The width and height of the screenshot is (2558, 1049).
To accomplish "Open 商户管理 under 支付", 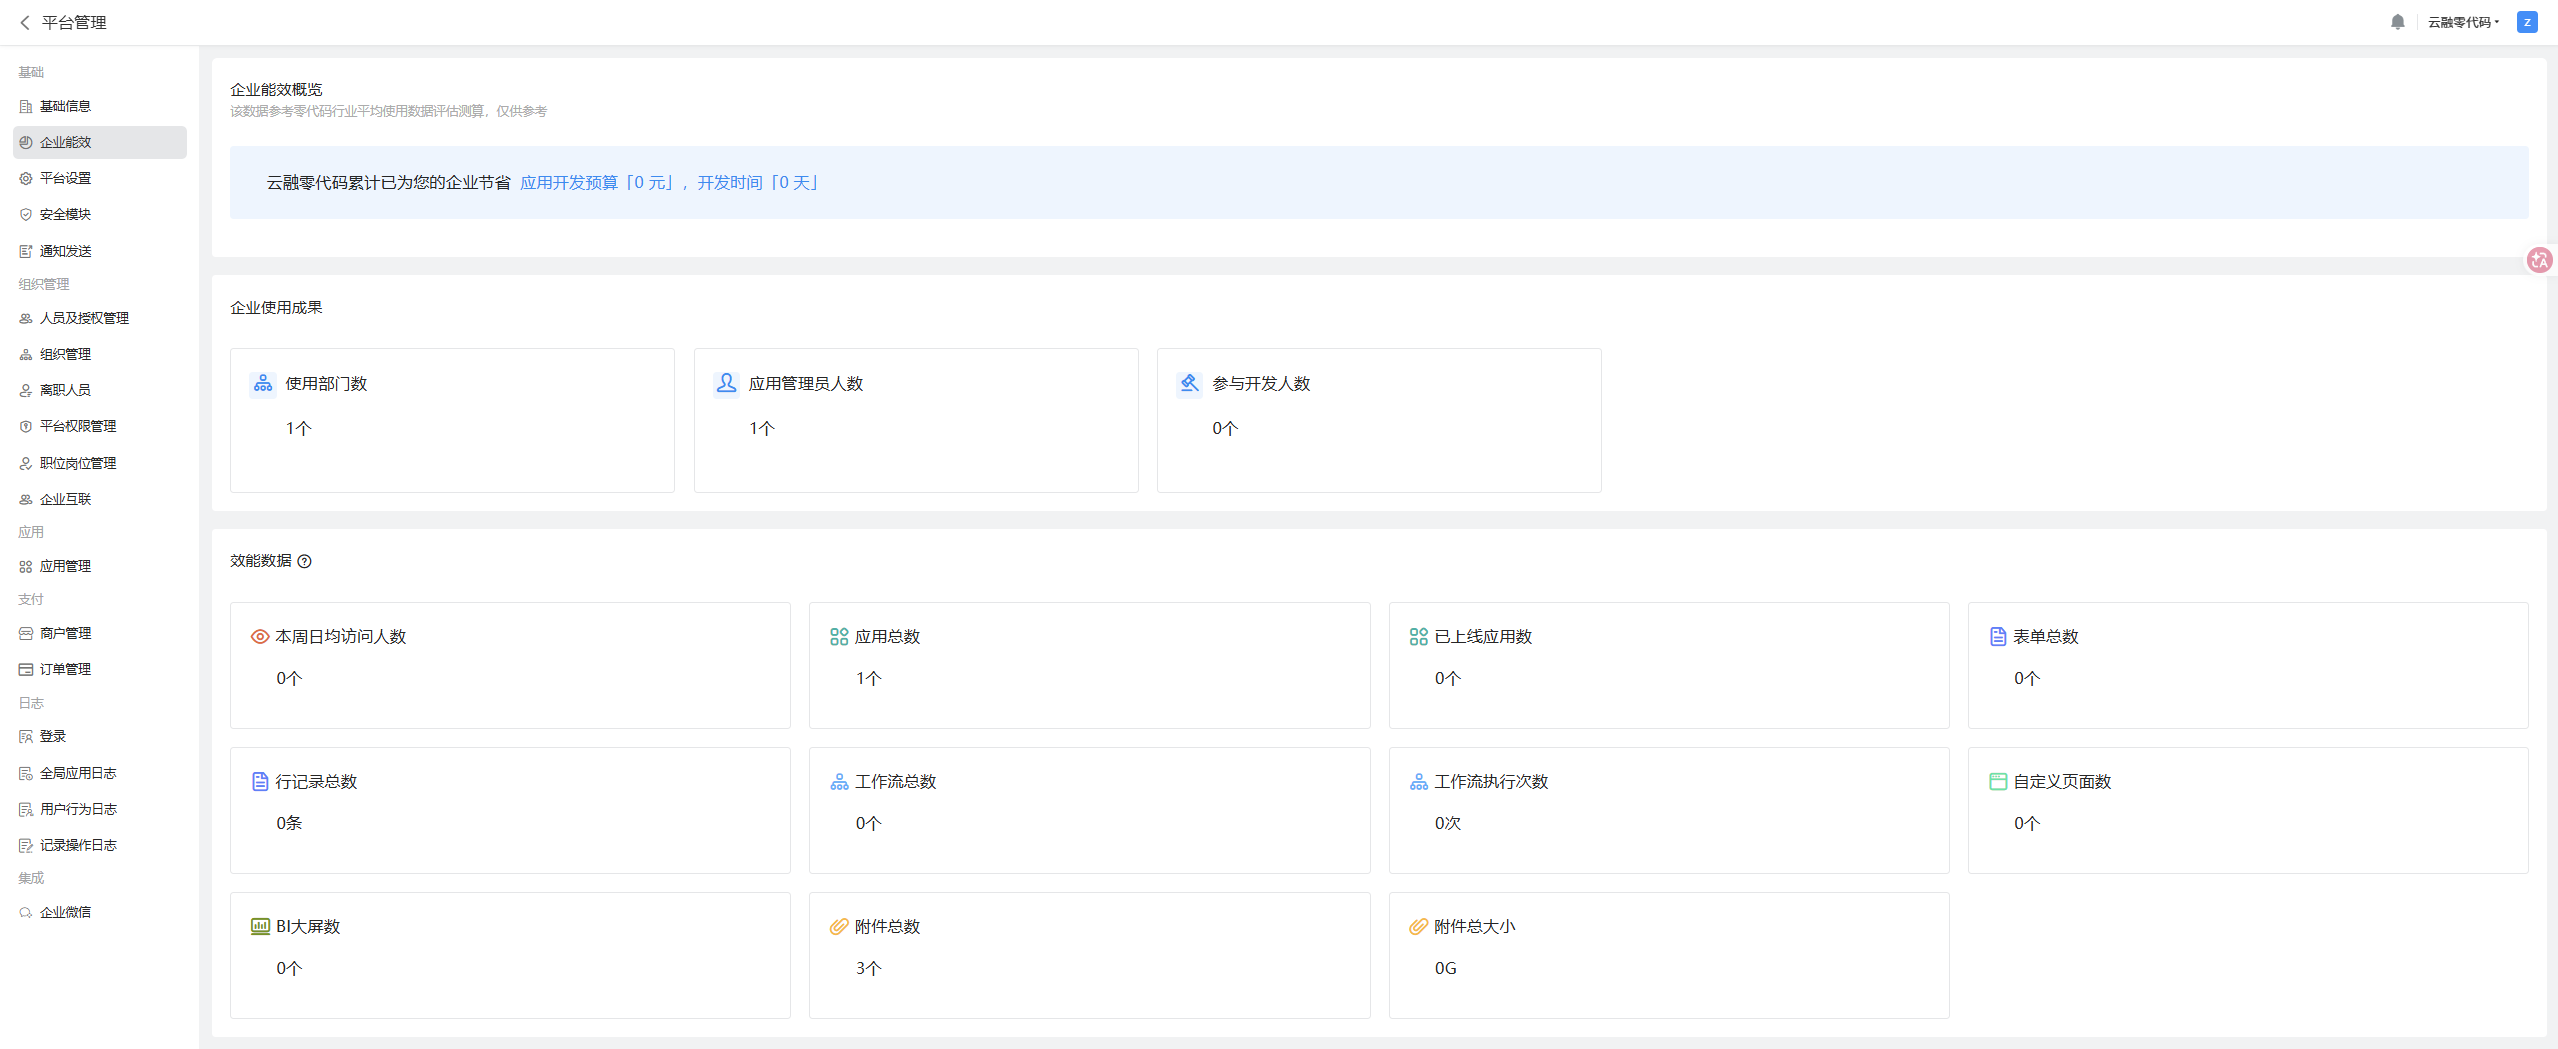I will pos(65,632).
